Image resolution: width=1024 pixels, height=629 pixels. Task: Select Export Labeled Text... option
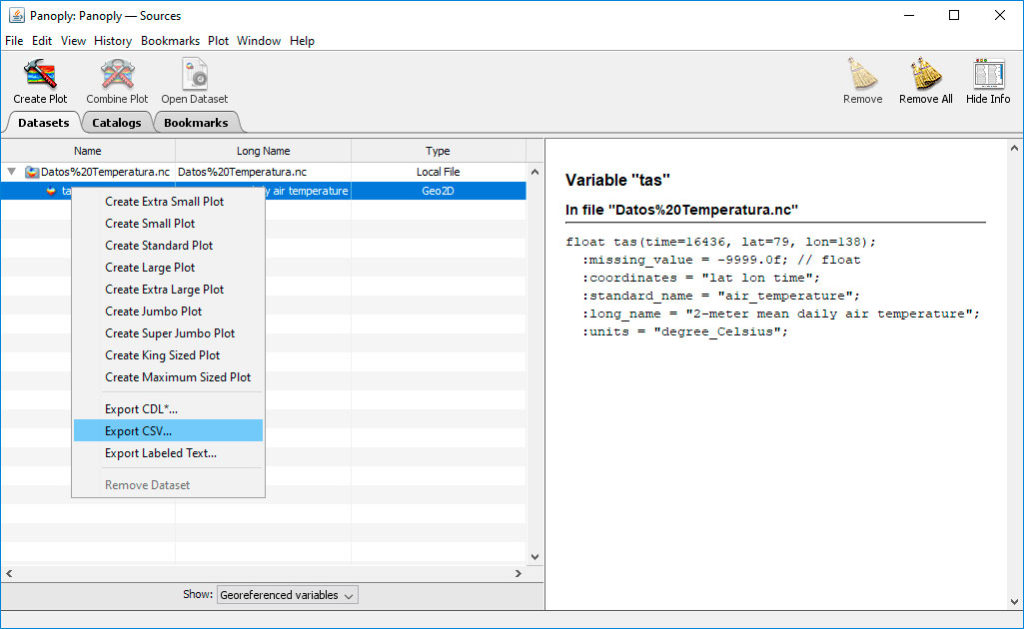point(168,453)
